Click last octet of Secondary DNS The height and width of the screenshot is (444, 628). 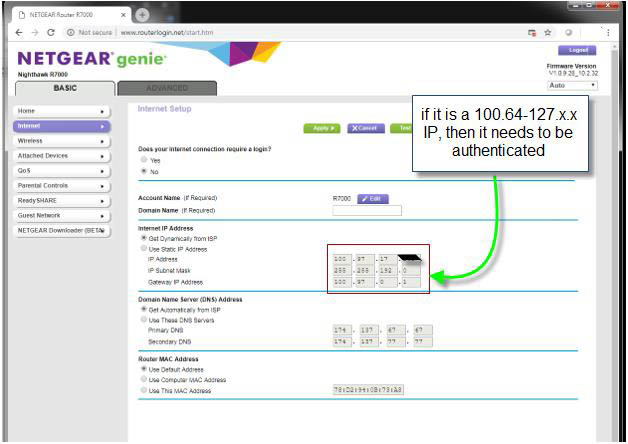tap(423, 342)
